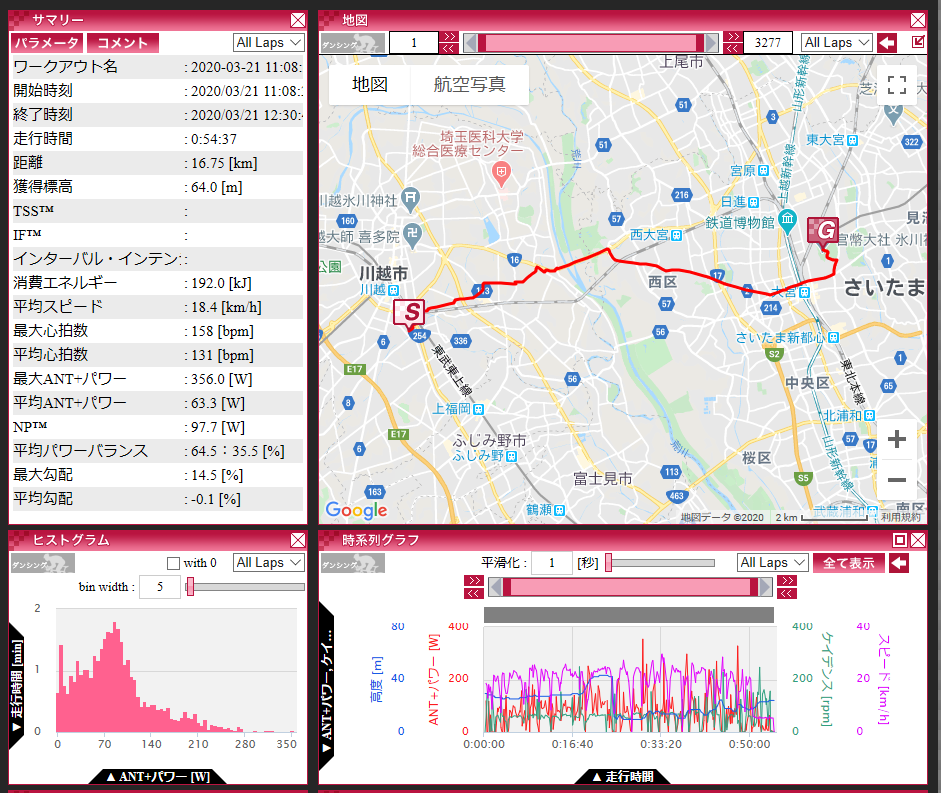The width and height of the screenshot is (941, 793).
Task: Maximize the time series graph panel
Action: coord(900,540)
